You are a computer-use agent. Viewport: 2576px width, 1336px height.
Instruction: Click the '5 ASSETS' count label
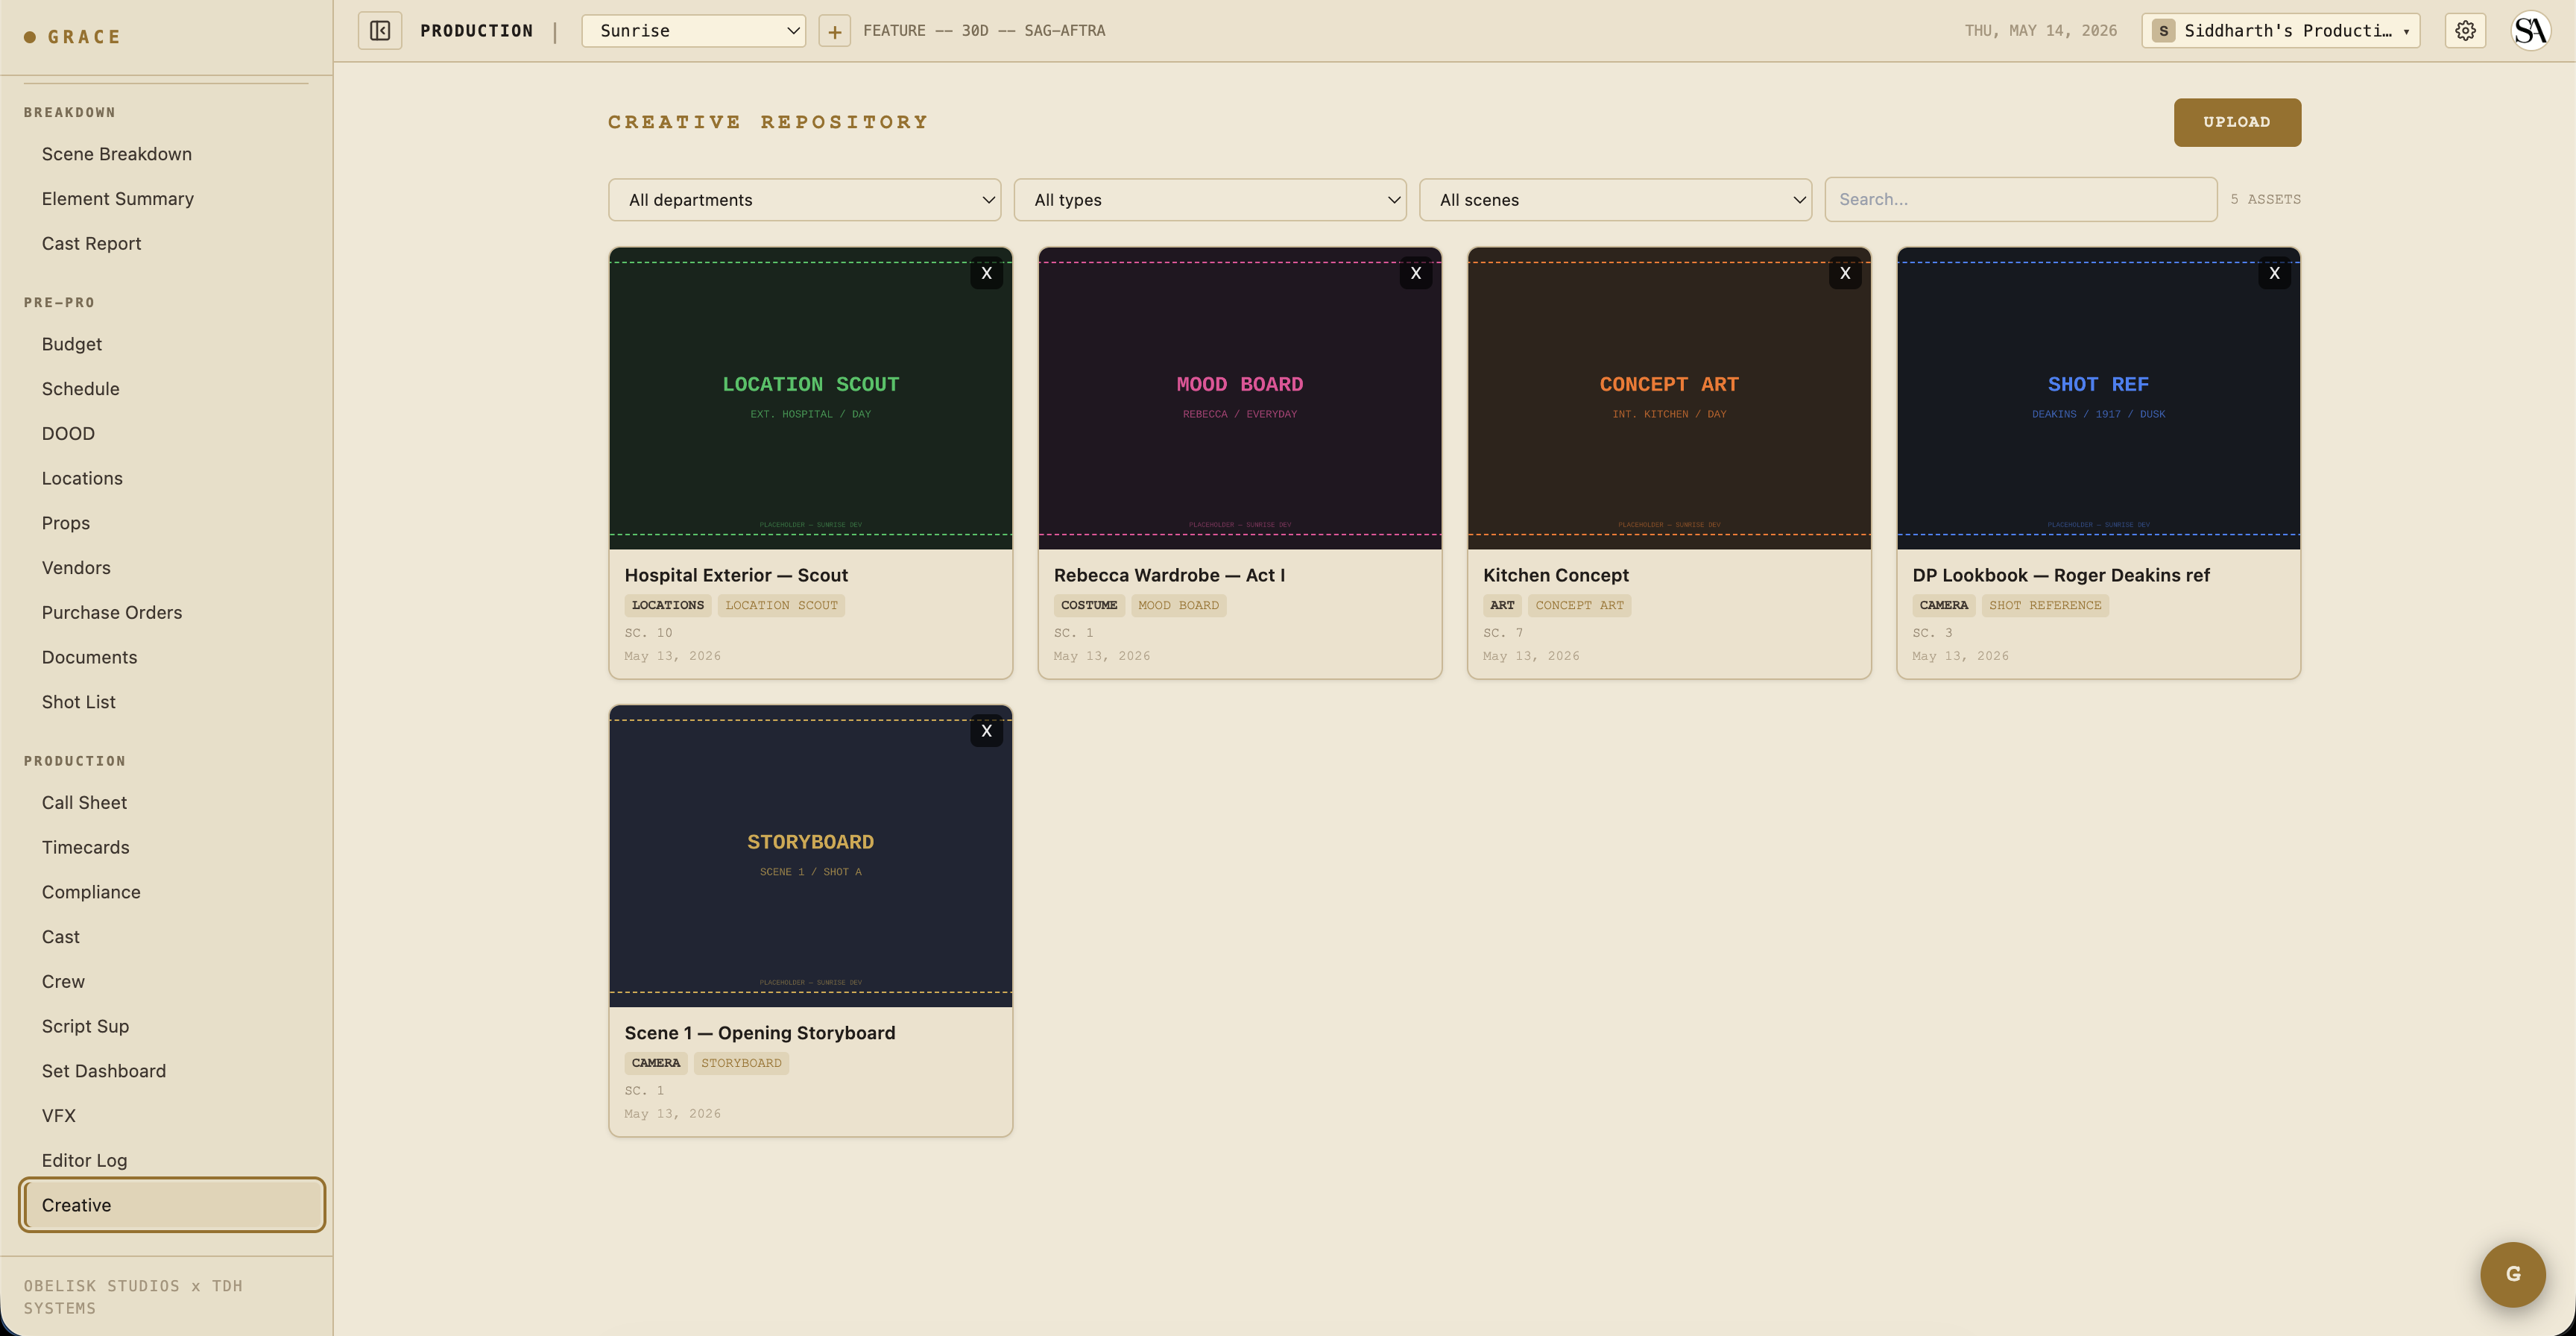pyautogui.click(x=2265, y=200)
